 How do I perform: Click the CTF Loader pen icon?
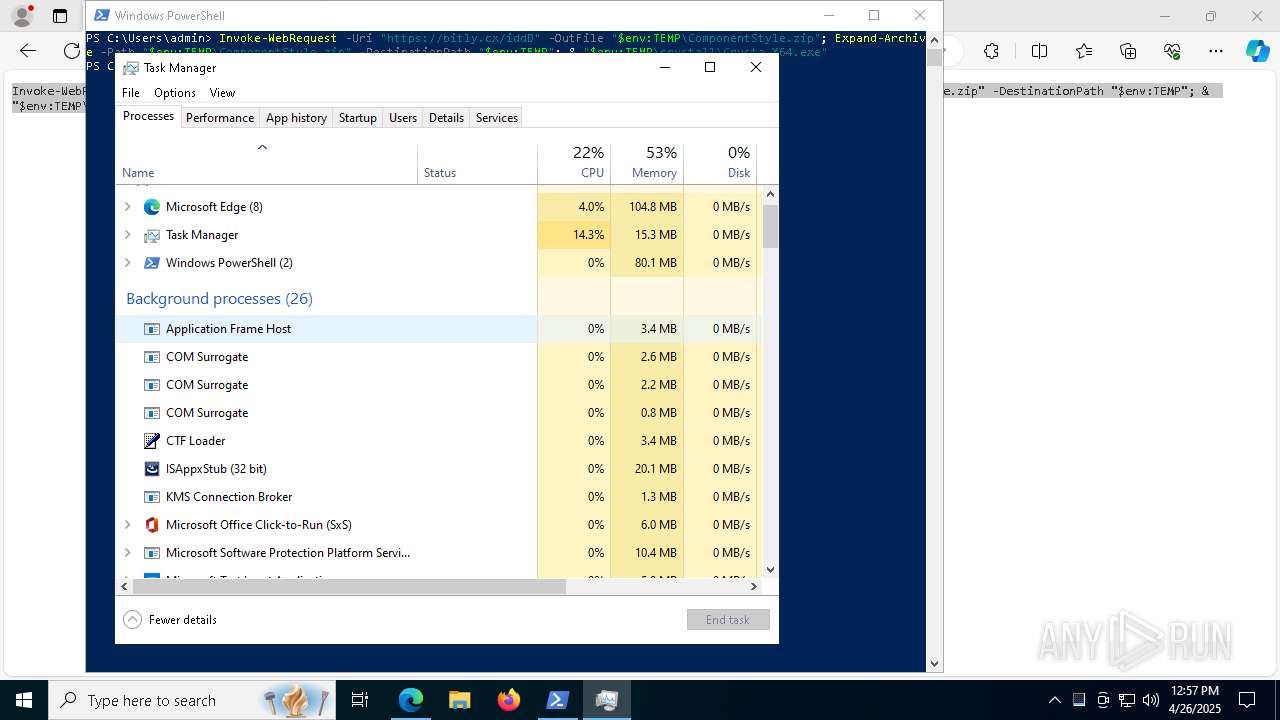point(152,441)
